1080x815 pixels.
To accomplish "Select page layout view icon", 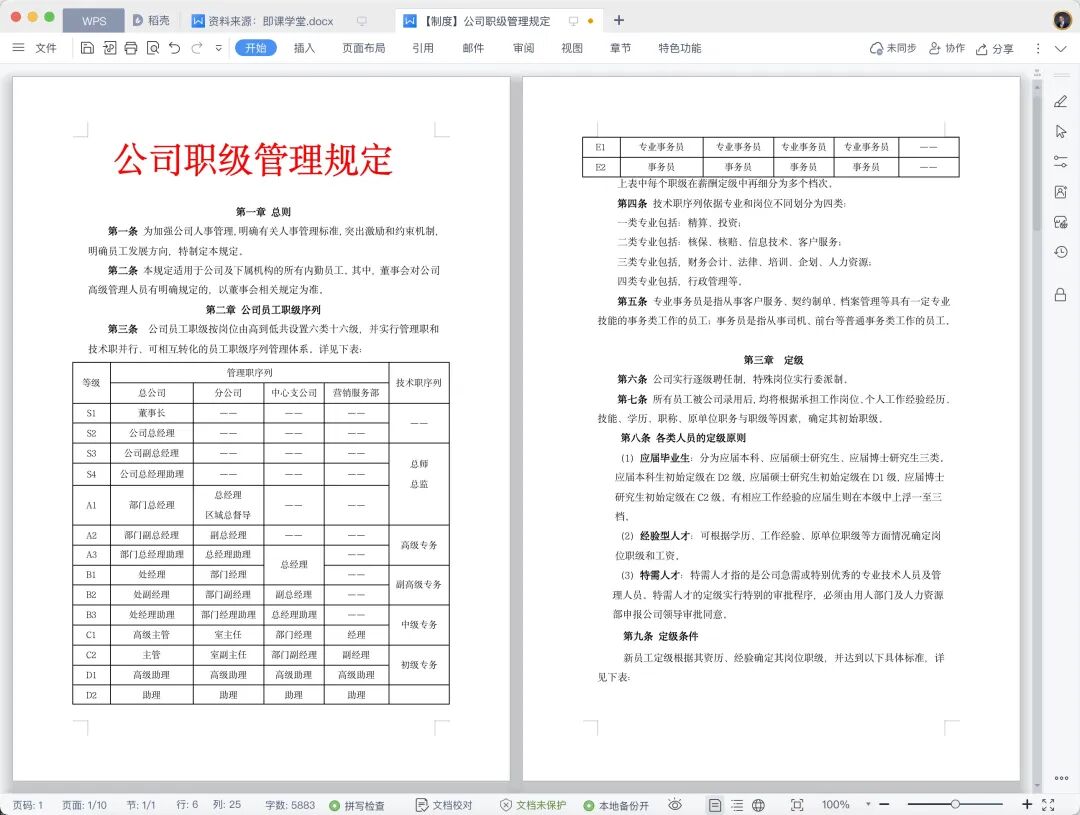I will coord(715,805).
